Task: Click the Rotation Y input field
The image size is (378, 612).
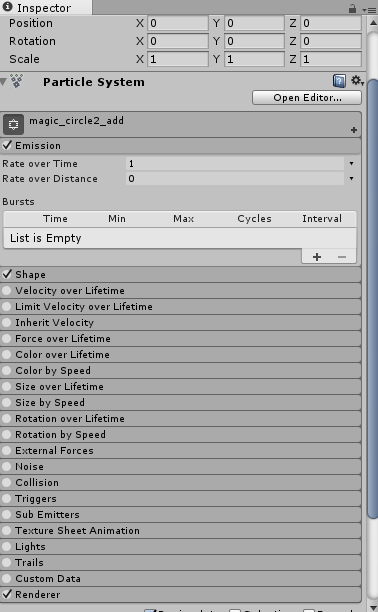Action: point(254,41)
